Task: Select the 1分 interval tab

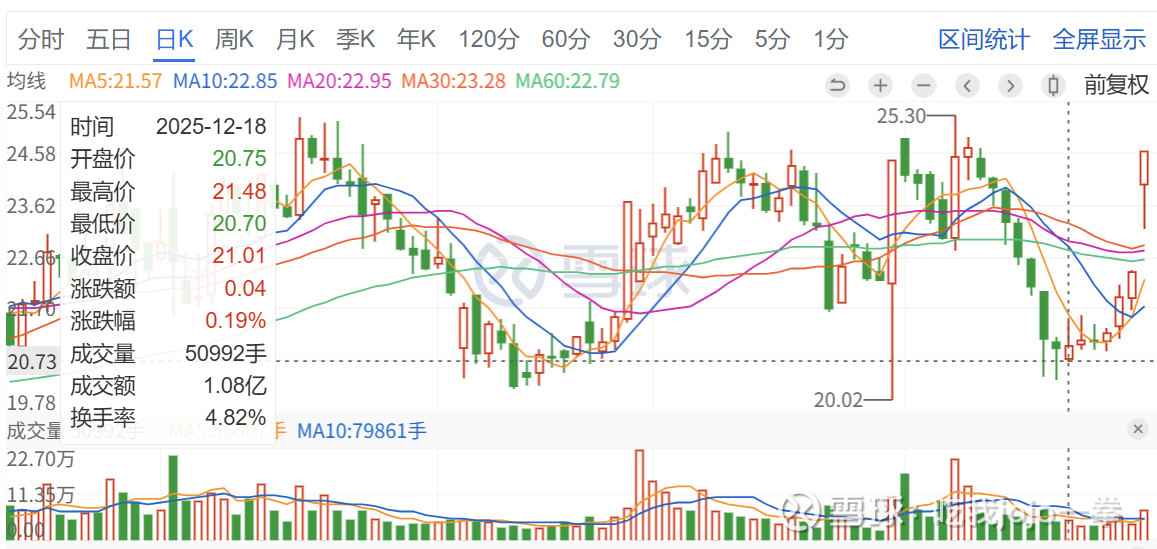Action: [830, 39]
